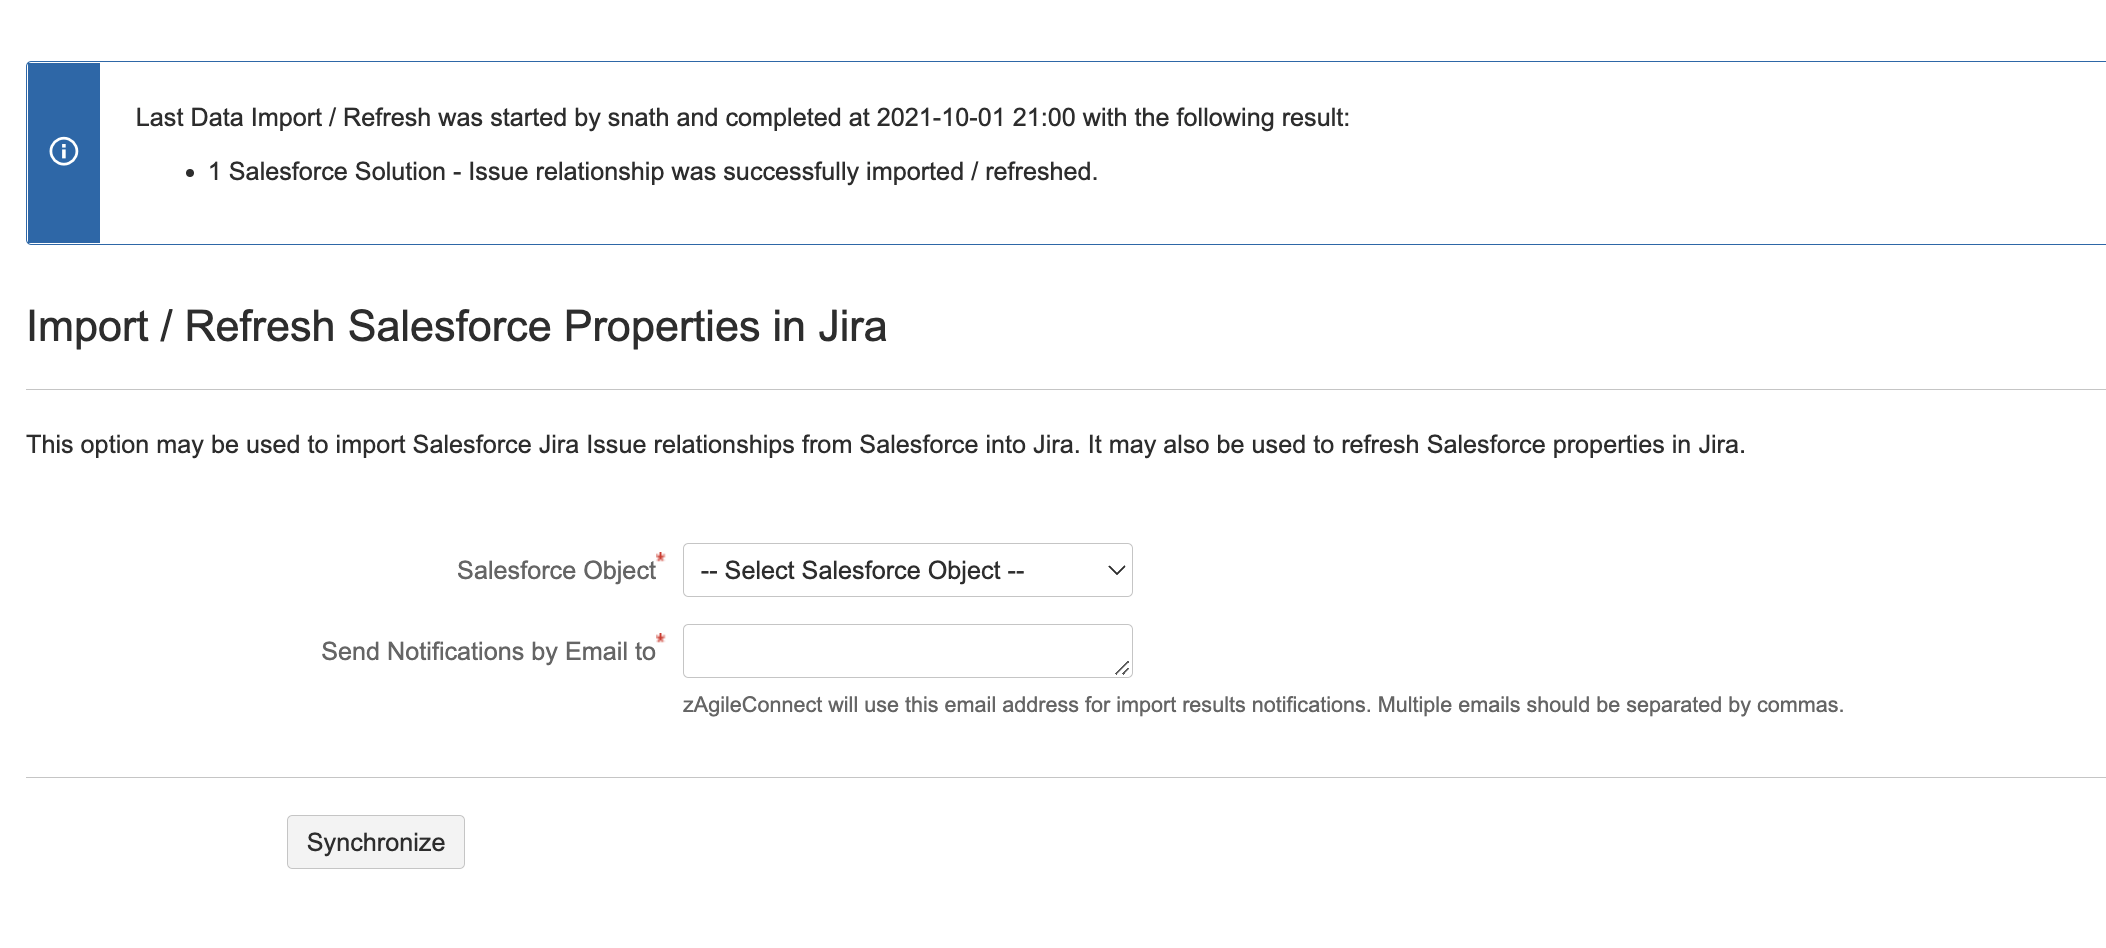The height and width of the screenshot is (948, 2106).
Task: Click red asterisk beside Email to label
Action: pos(660,638)
